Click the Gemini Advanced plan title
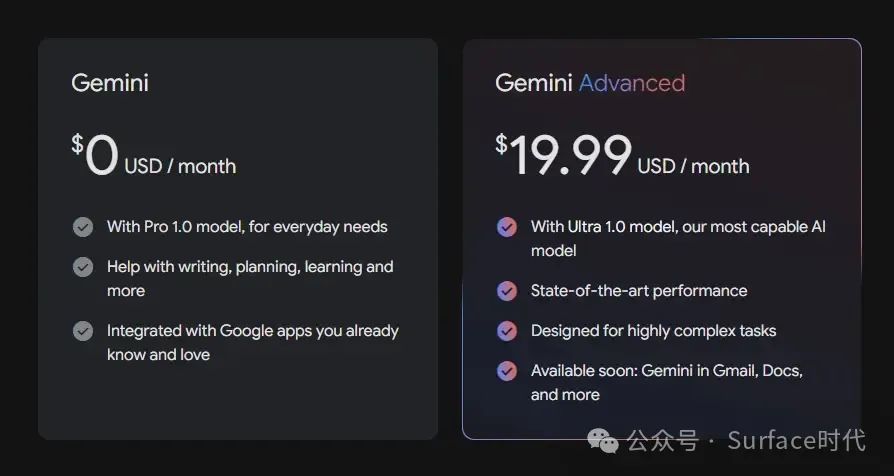Viewport: 894px width, 476px height. 590,83
